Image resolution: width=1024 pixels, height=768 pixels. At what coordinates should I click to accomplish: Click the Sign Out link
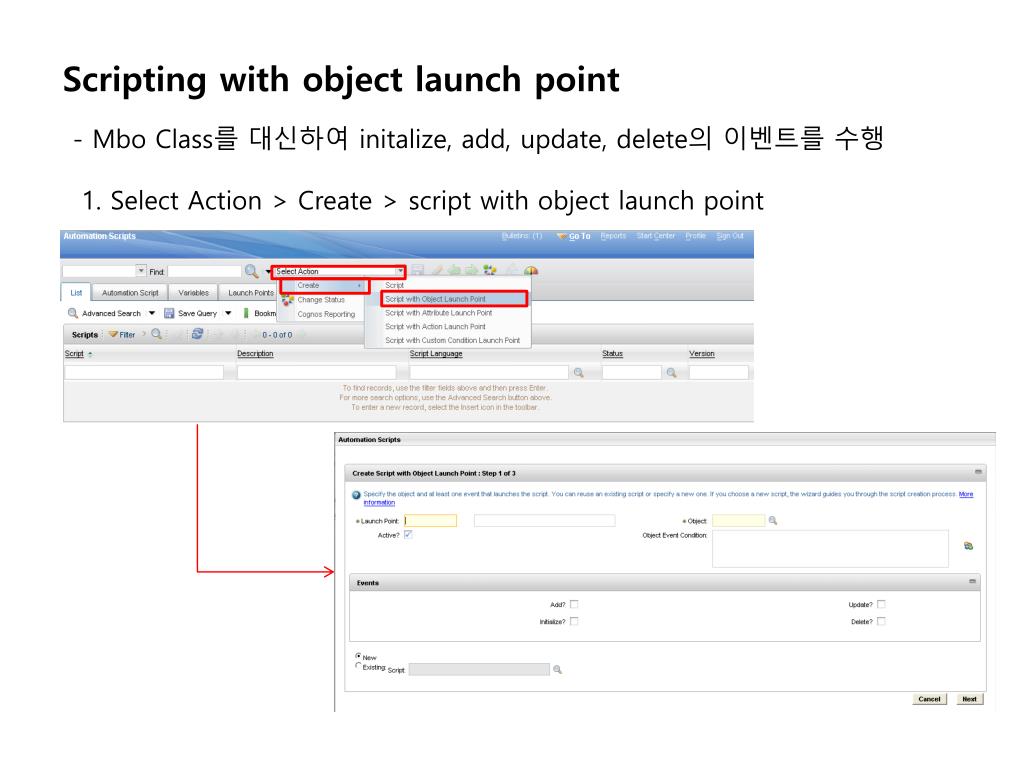pyautogui.click(x=730, y=236)
